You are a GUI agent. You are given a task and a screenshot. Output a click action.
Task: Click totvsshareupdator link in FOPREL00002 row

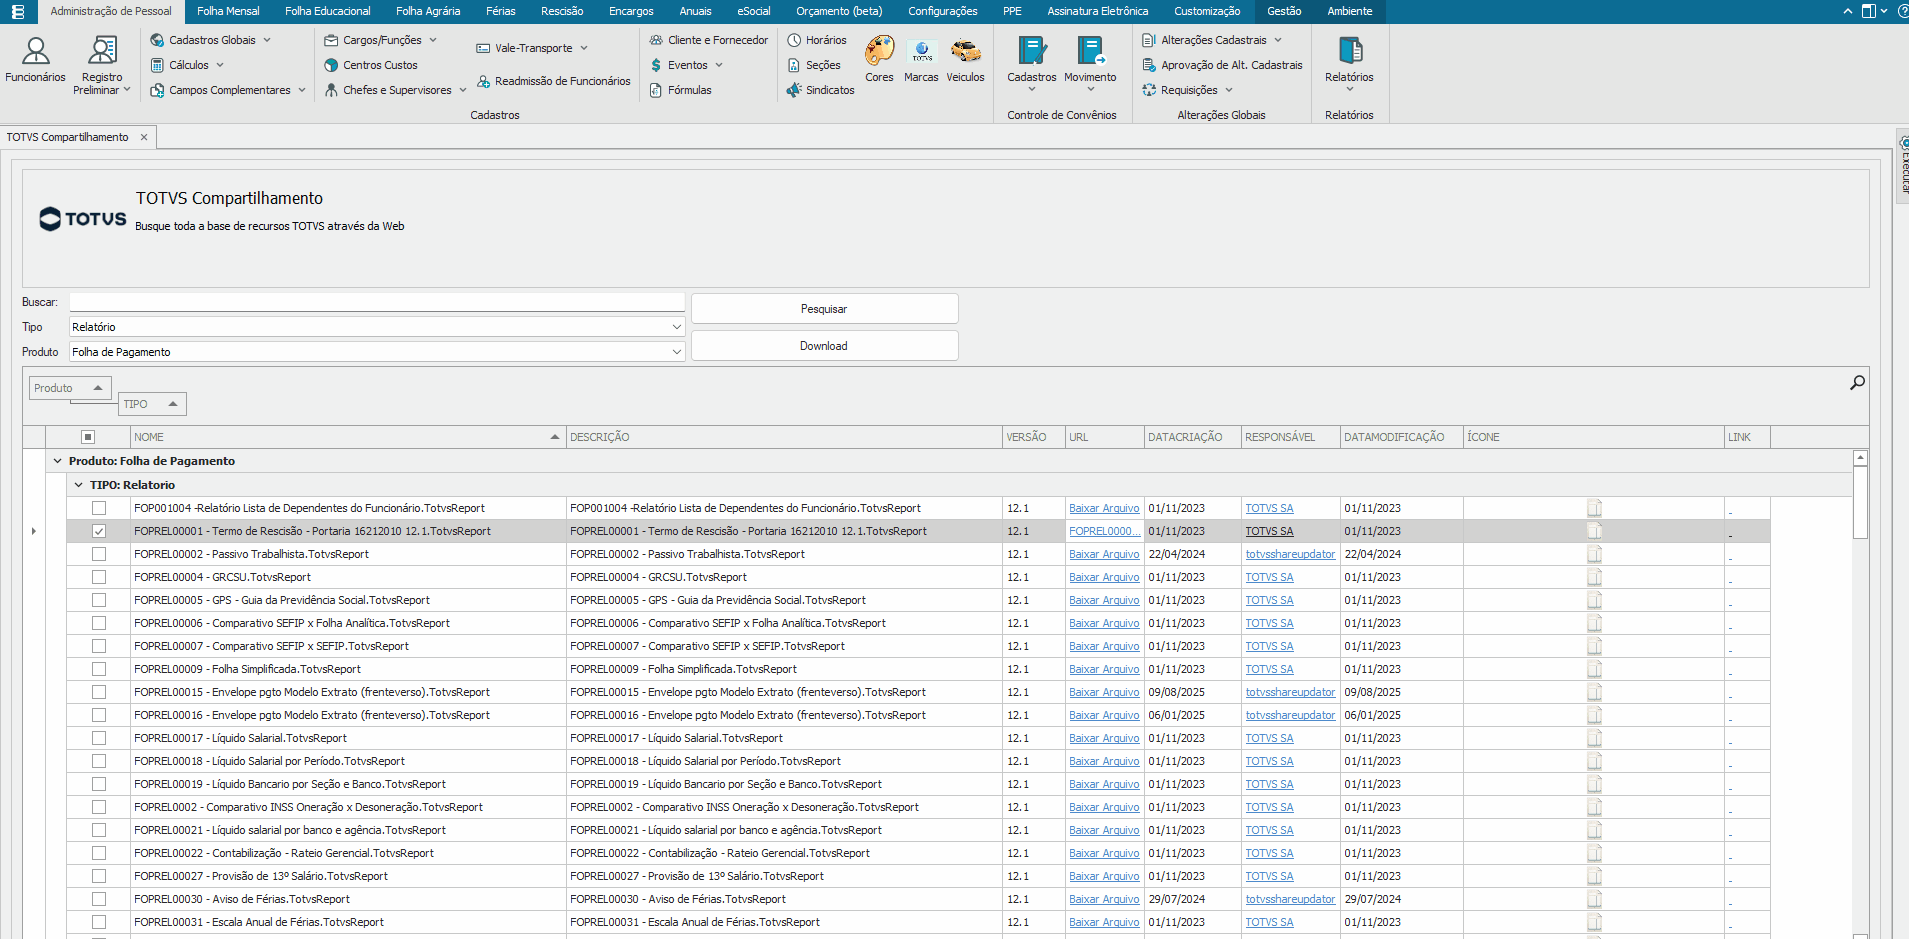pyautogui.click(x=1290, y=554)
